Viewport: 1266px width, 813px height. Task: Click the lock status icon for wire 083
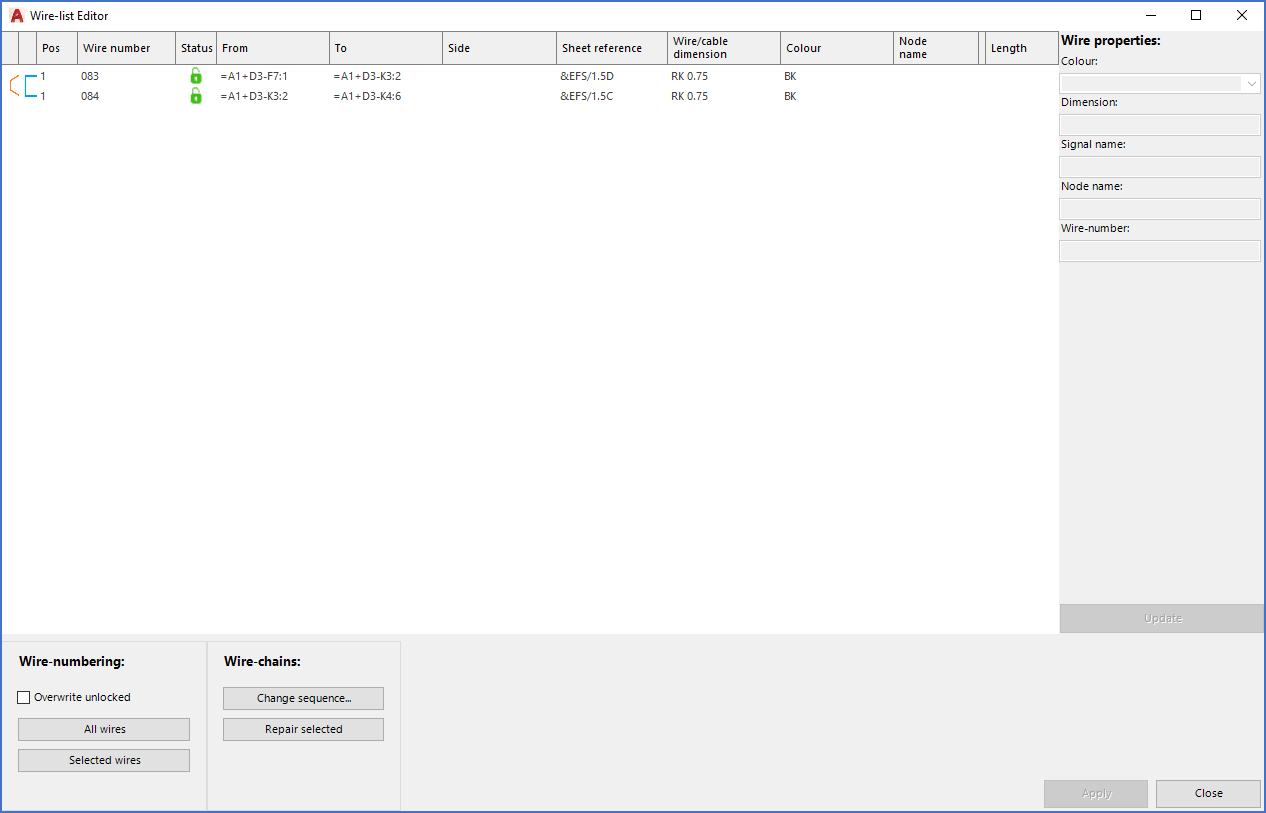pyautogui.click(x=196, y=76)
